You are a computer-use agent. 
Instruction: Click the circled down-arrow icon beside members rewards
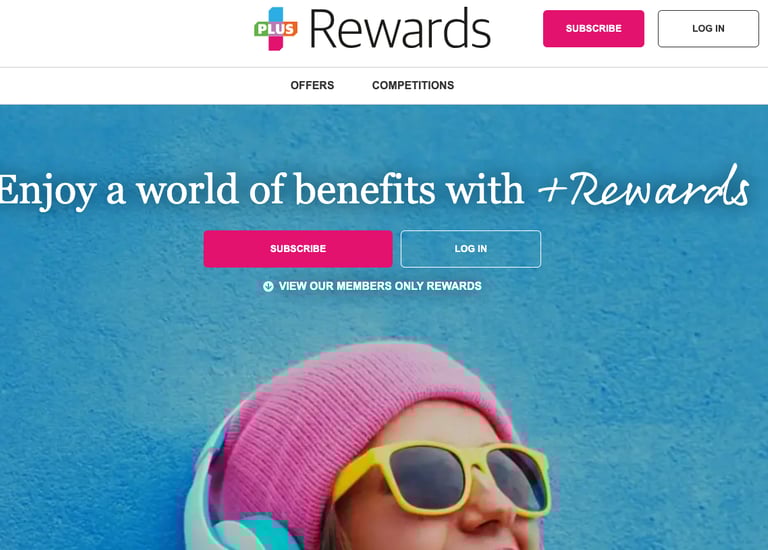[268, 287]
